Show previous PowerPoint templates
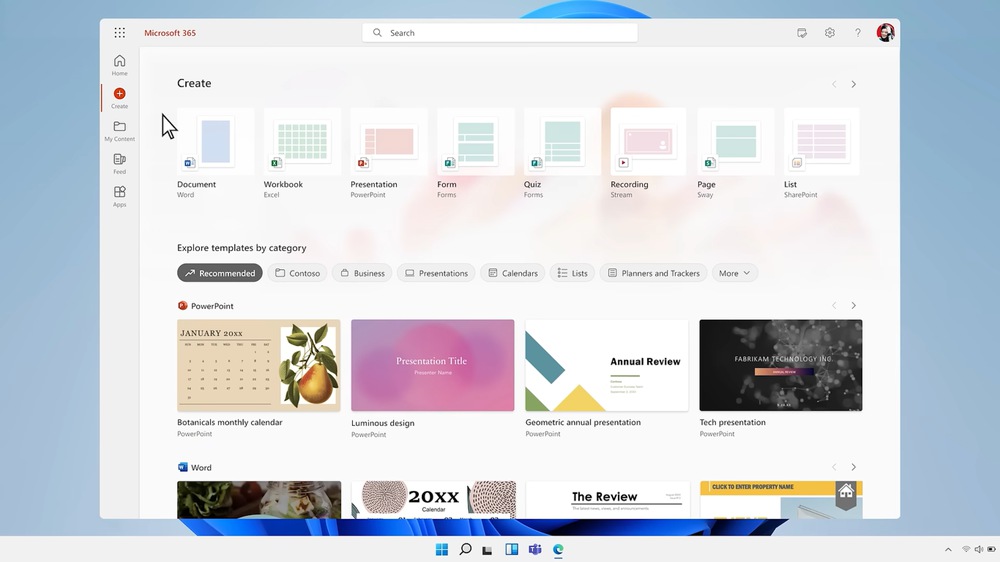Screen dimensions: 1000x562 pos(834,306)
